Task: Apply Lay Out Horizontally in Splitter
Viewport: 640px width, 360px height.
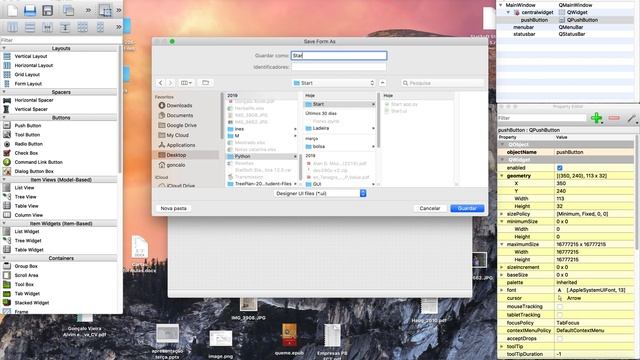Action: click(47, 27)
